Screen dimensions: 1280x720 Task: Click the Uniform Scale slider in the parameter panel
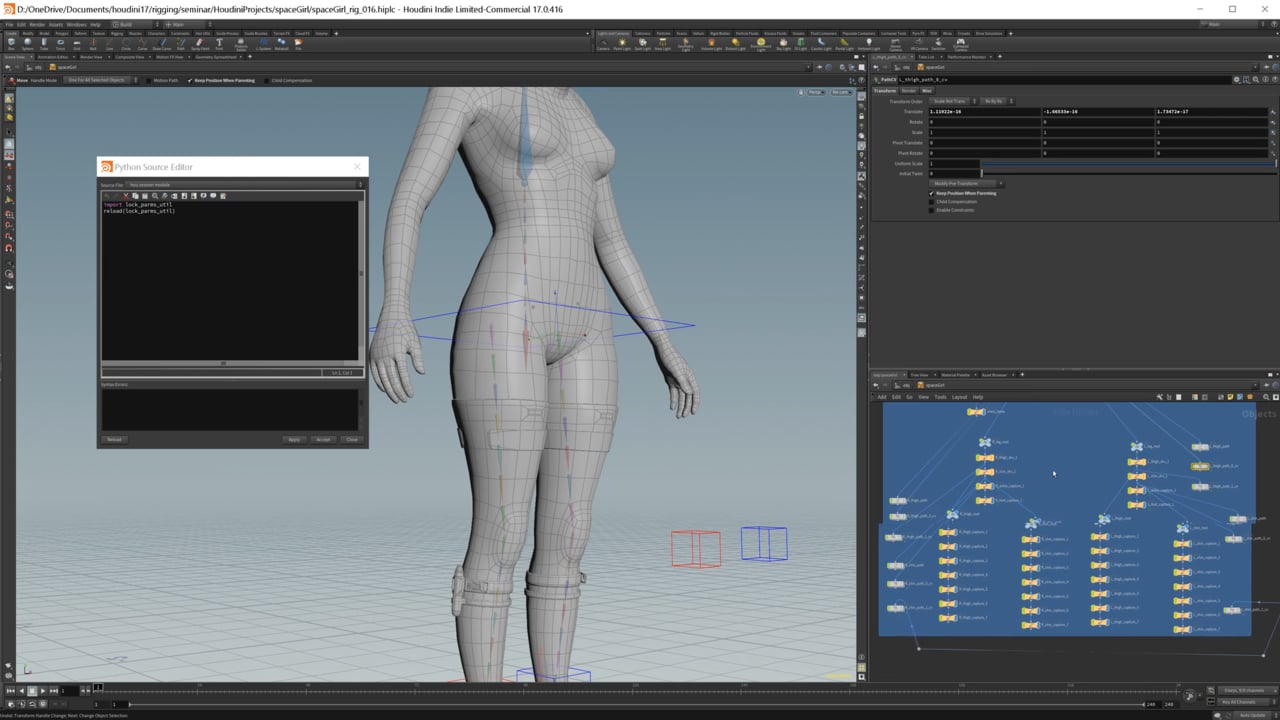click(1100, 163)
